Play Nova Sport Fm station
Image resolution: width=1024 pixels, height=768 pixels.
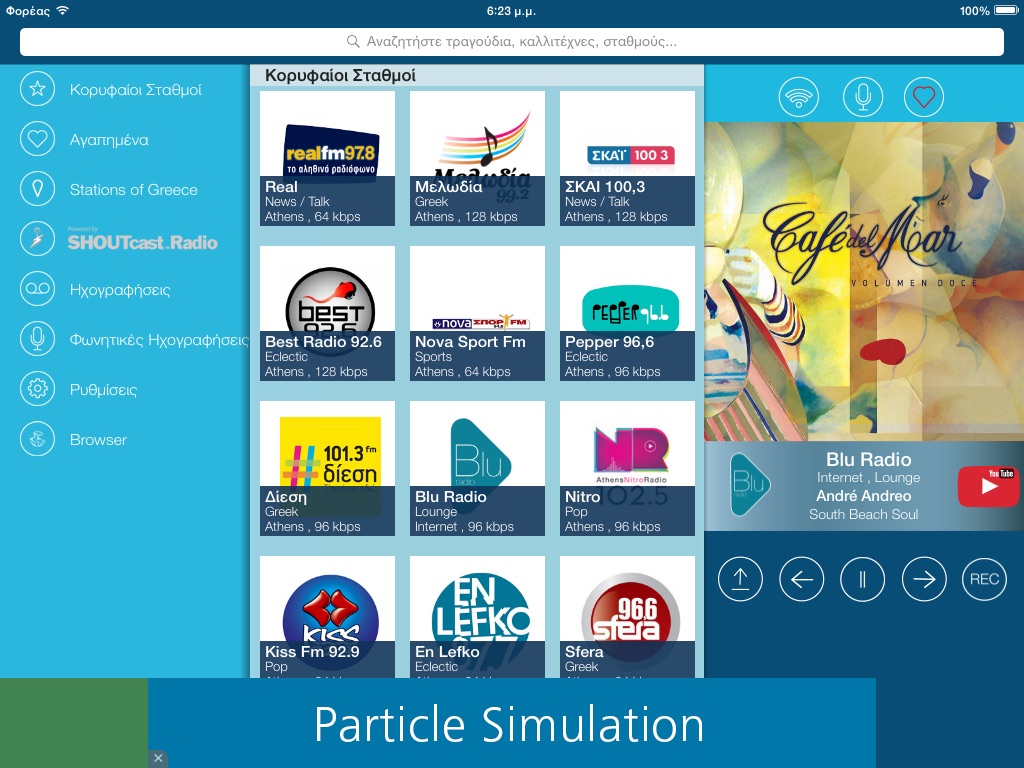tap(477, 313)
